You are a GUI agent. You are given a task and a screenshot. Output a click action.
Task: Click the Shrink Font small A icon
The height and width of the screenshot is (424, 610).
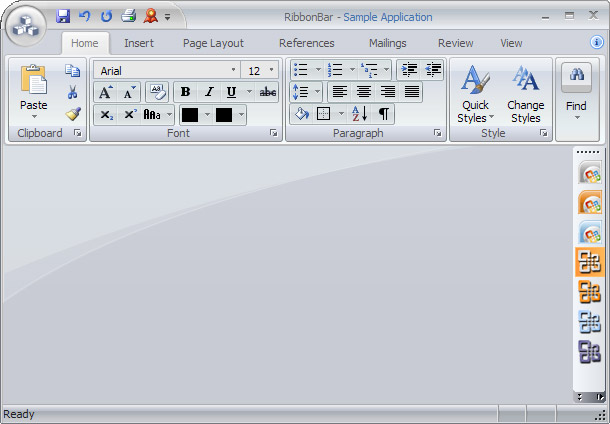[x=129, y=92]
